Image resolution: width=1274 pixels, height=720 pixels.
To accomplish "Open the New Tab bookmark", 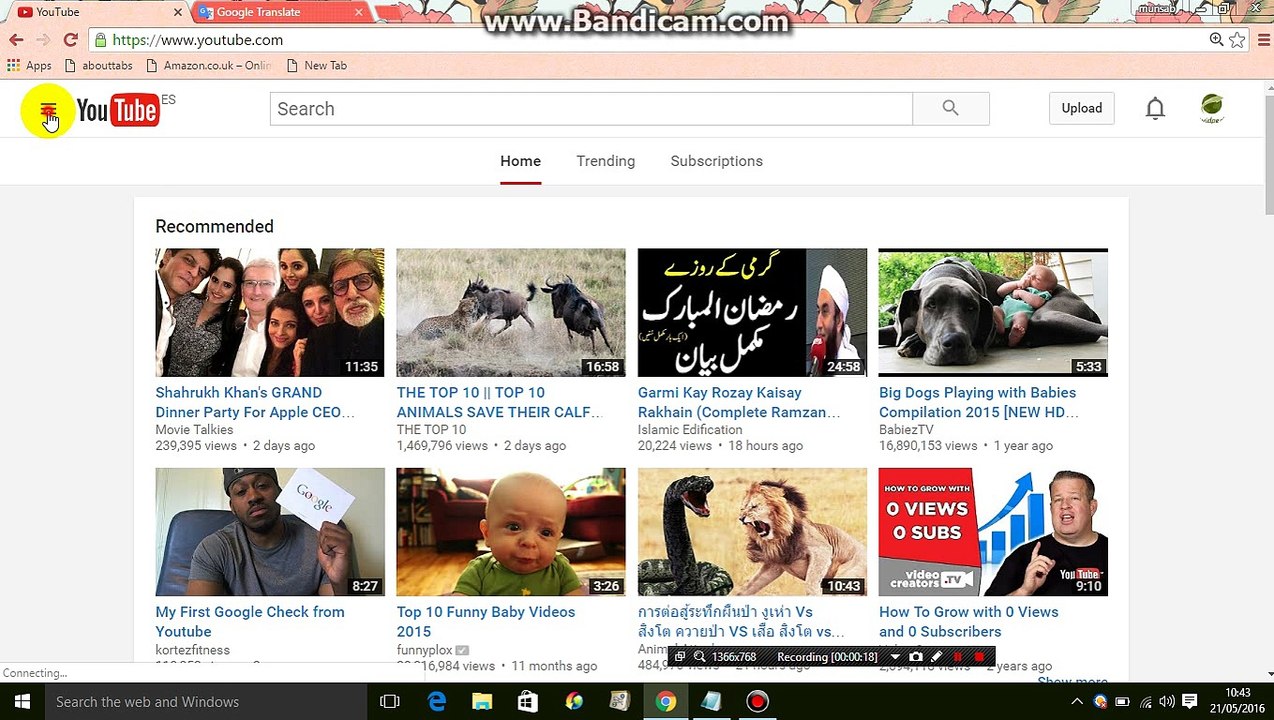I will [316, 65].
